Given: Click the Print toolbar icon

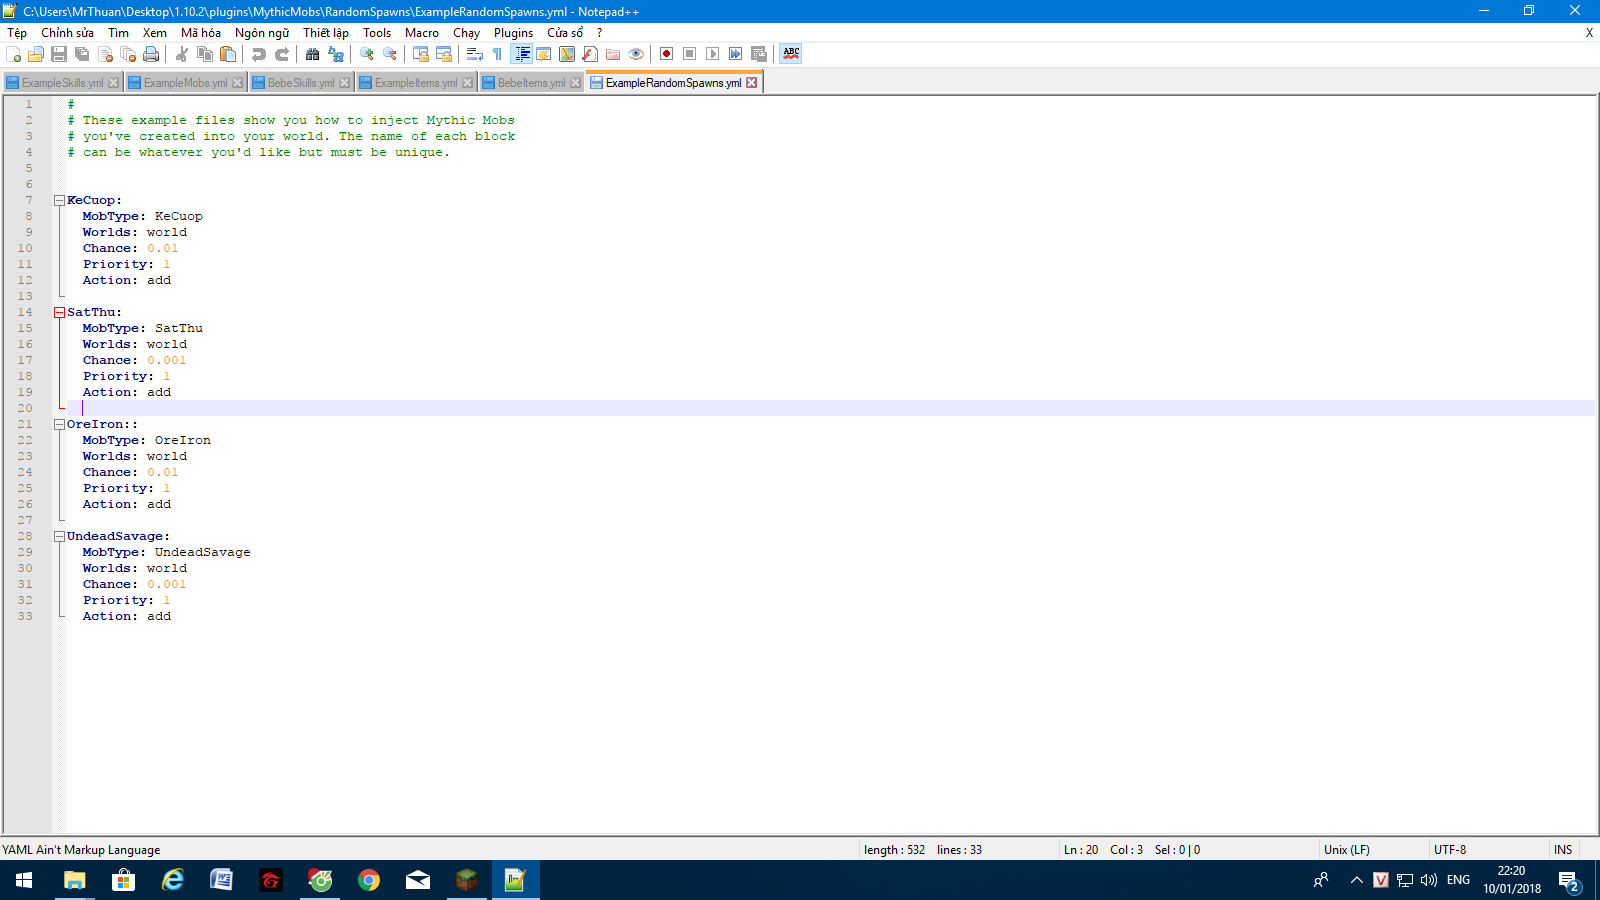Looking at the screenshot, I should tap(151, 54).
